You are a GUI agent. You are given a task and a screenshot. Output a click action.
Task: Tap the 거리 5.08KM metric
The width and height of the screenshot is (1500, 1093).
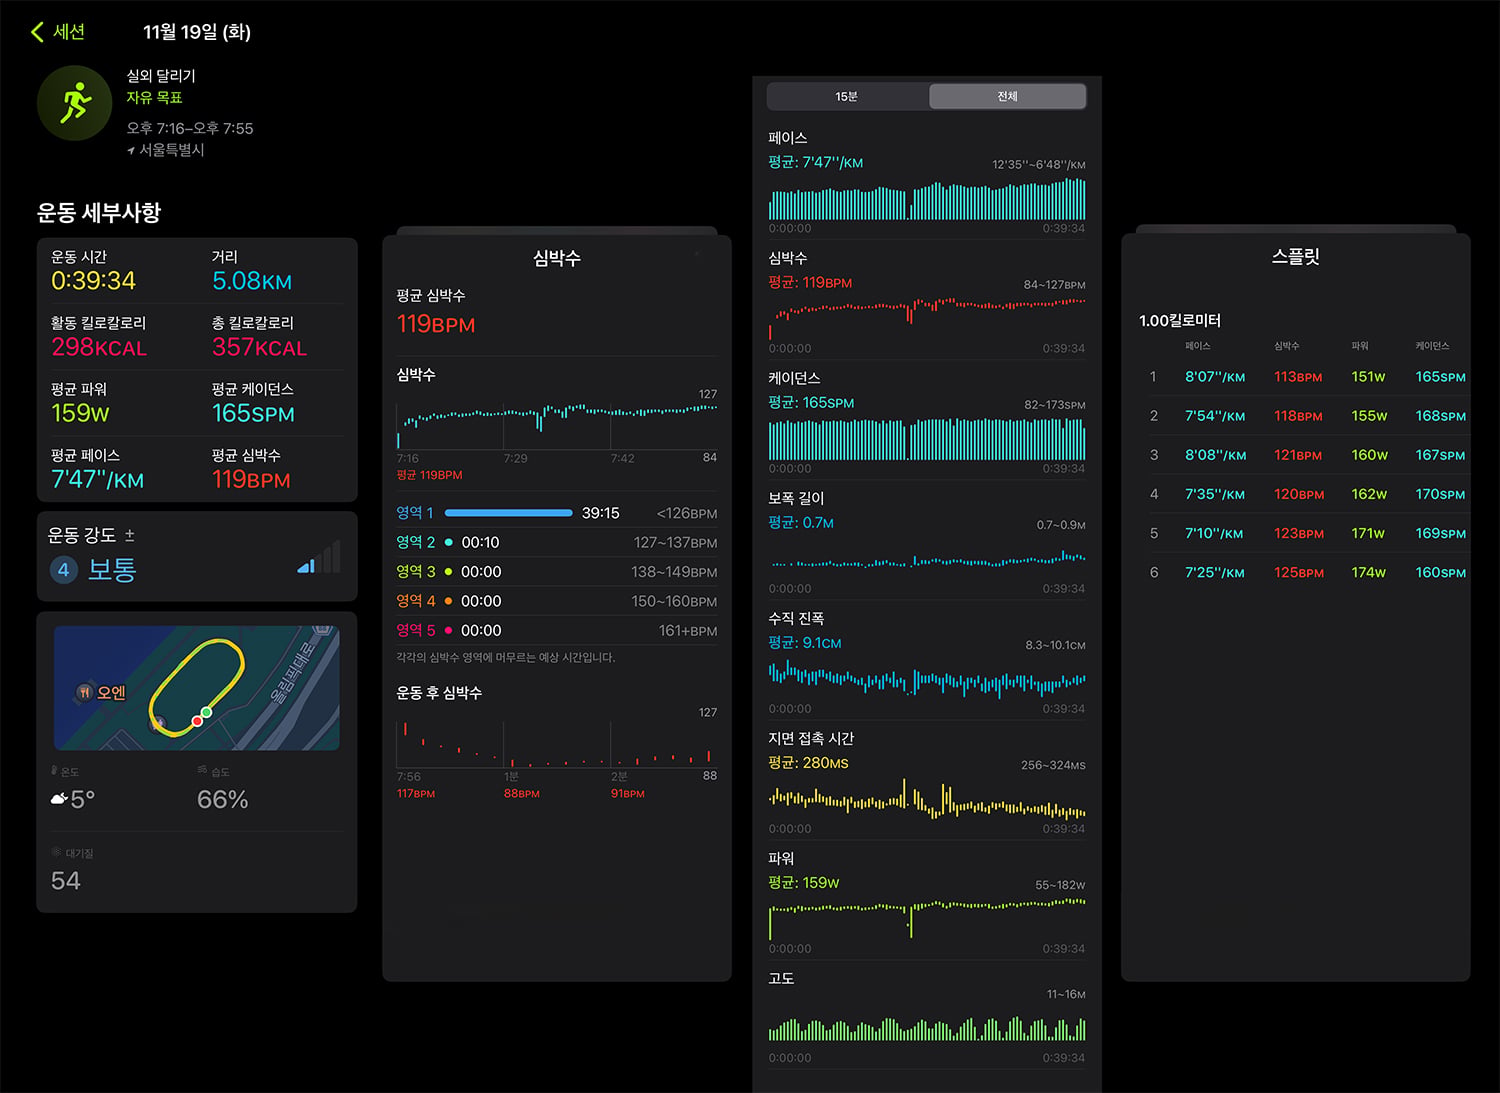click(x=251, y=271)
